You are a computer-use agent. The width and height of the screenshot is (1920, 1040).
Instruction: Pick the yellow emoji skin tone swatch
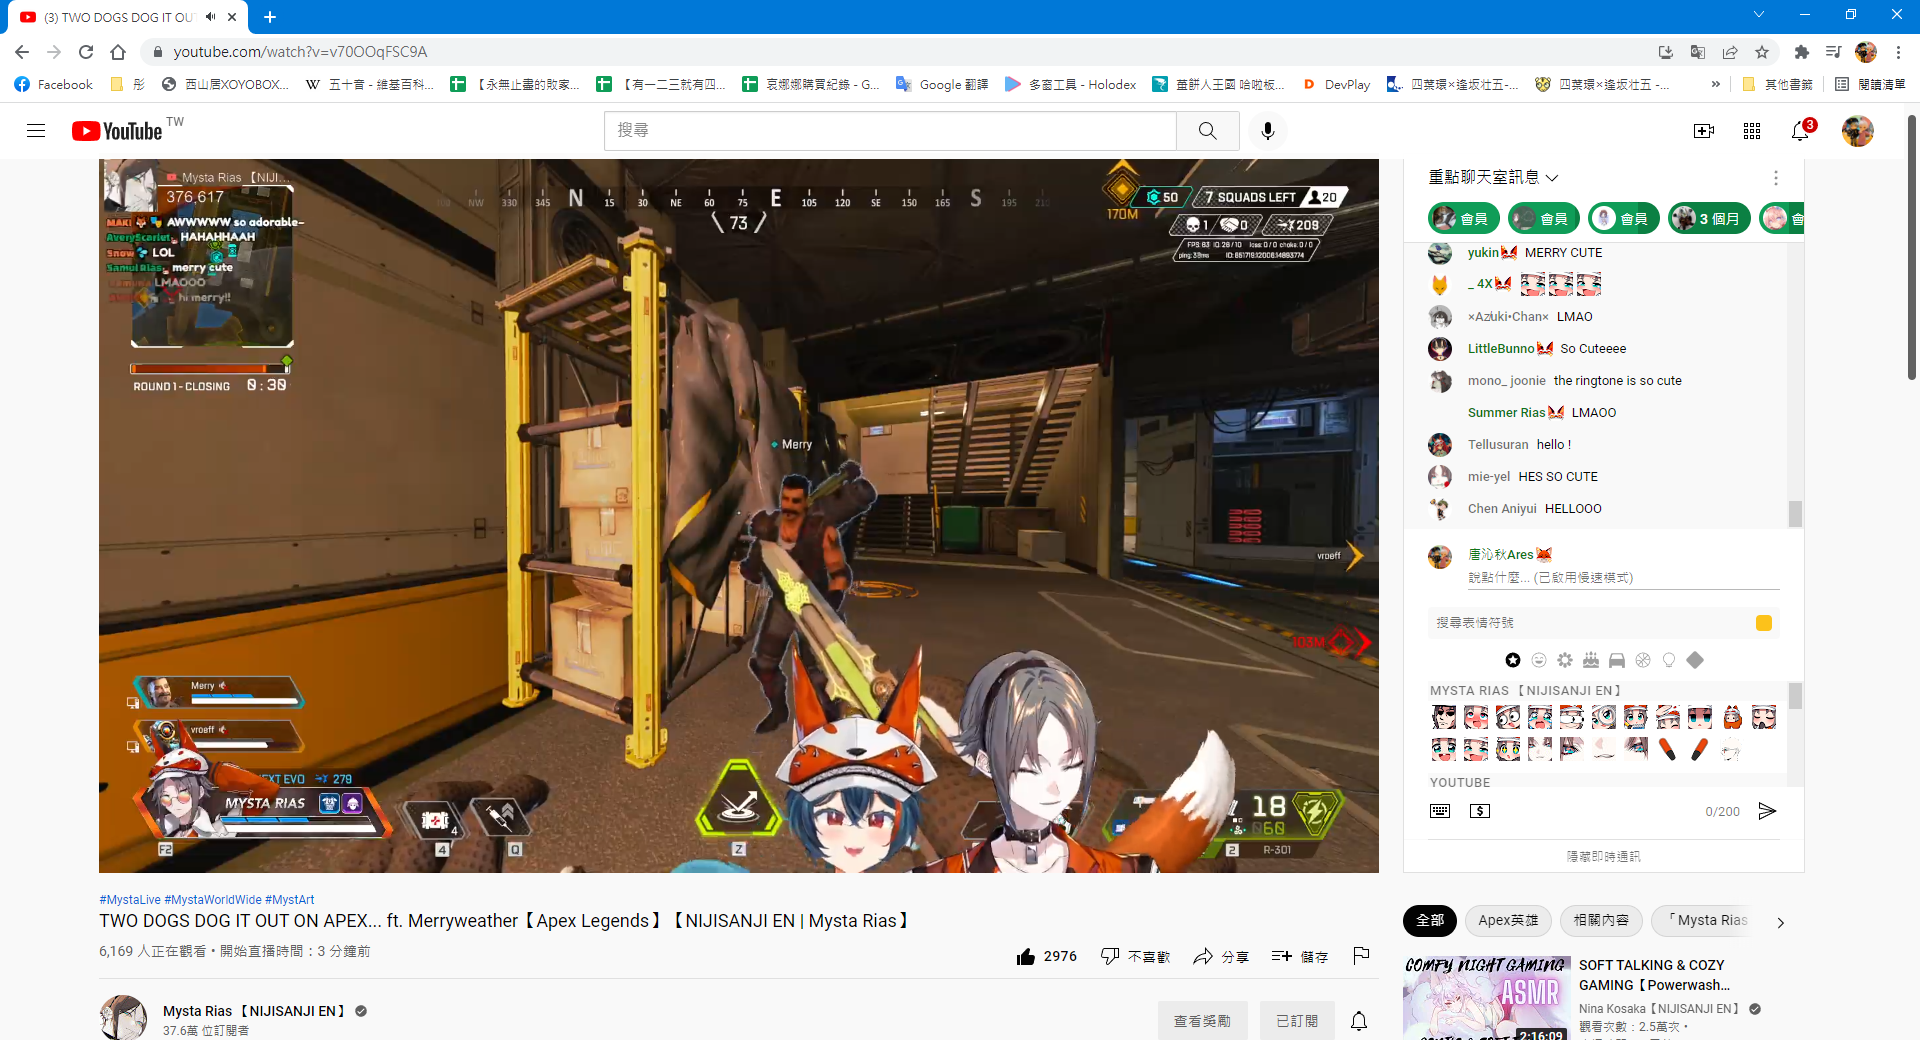1764,623
